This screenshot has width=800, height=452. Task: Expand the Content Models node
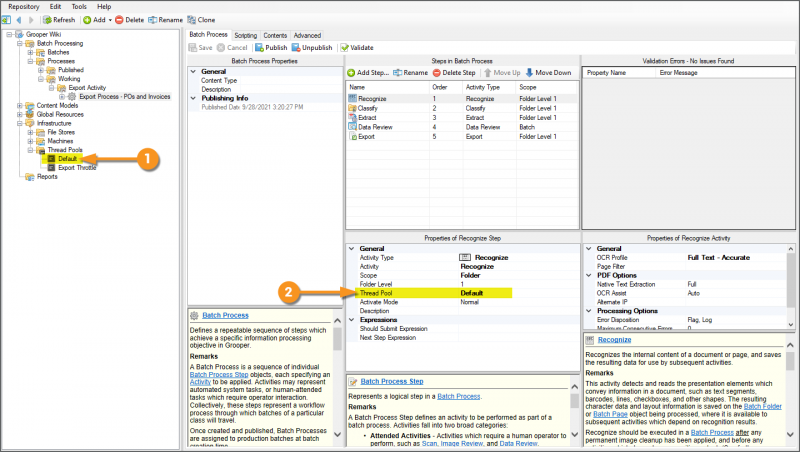pyautogui.click(x=19, y=106)
